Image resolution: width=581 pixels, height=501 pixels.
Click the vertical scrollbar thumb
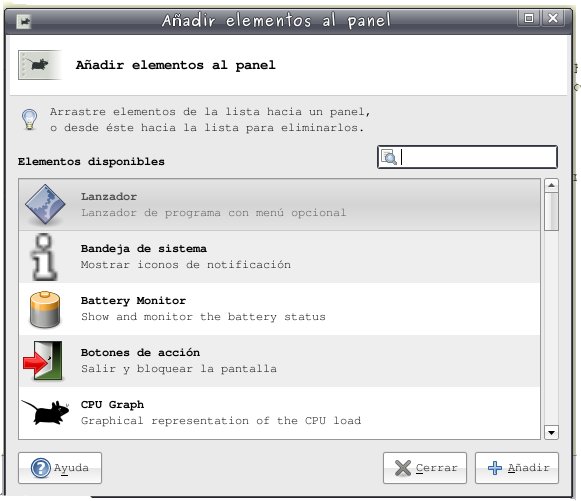(x=551, y=211)
